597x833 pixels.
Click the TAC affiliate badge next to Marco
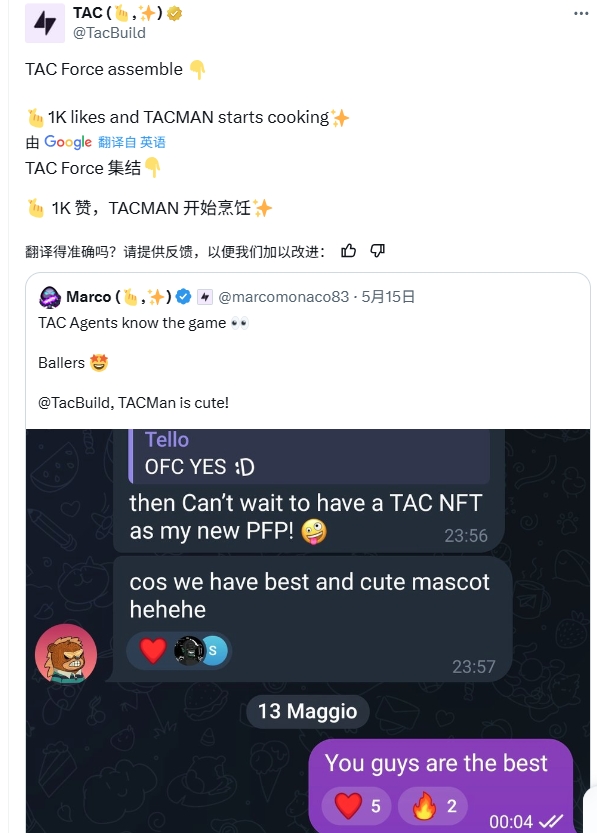tap(204, 297)
